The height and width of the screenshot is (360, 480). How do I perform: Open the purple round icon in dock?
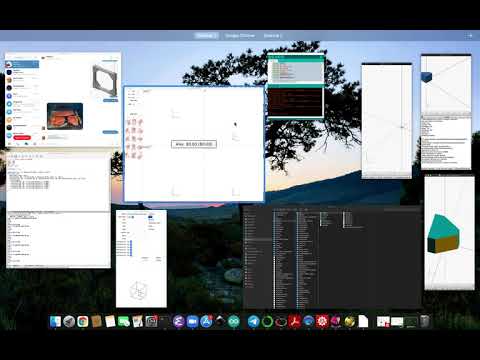[x=179, y=322]
